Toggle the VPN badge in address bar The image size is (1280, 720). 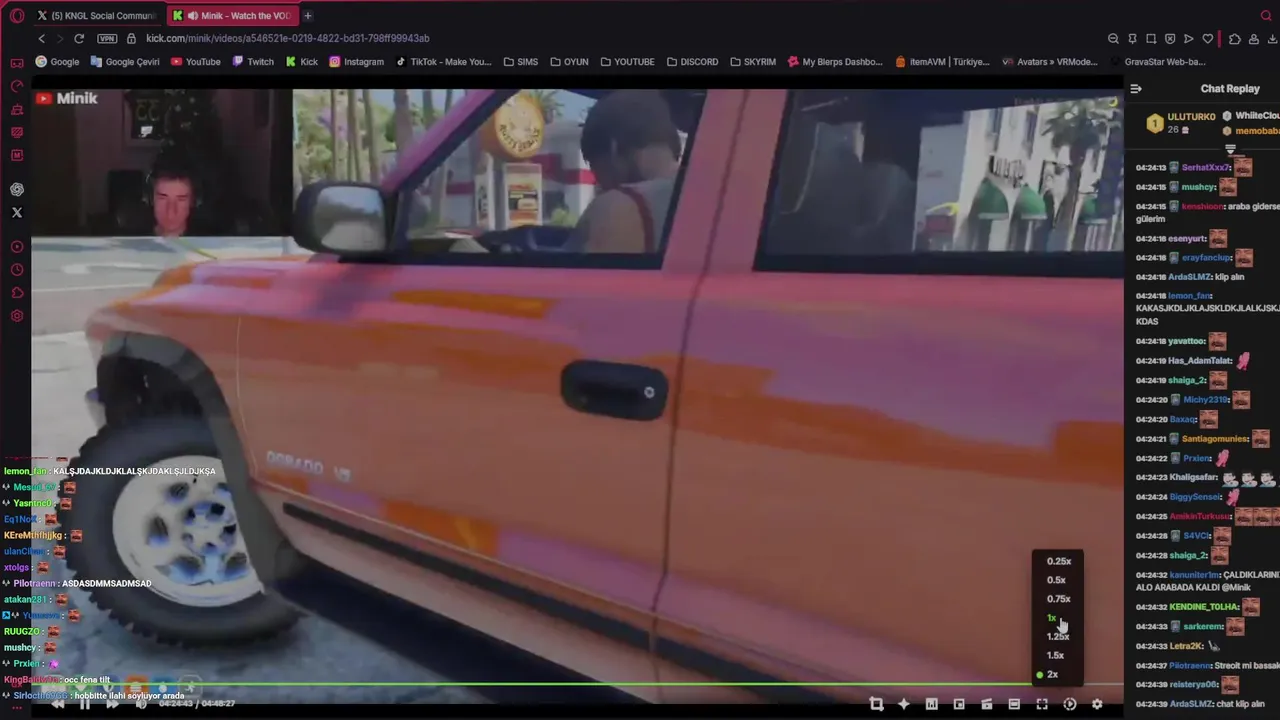107,38
